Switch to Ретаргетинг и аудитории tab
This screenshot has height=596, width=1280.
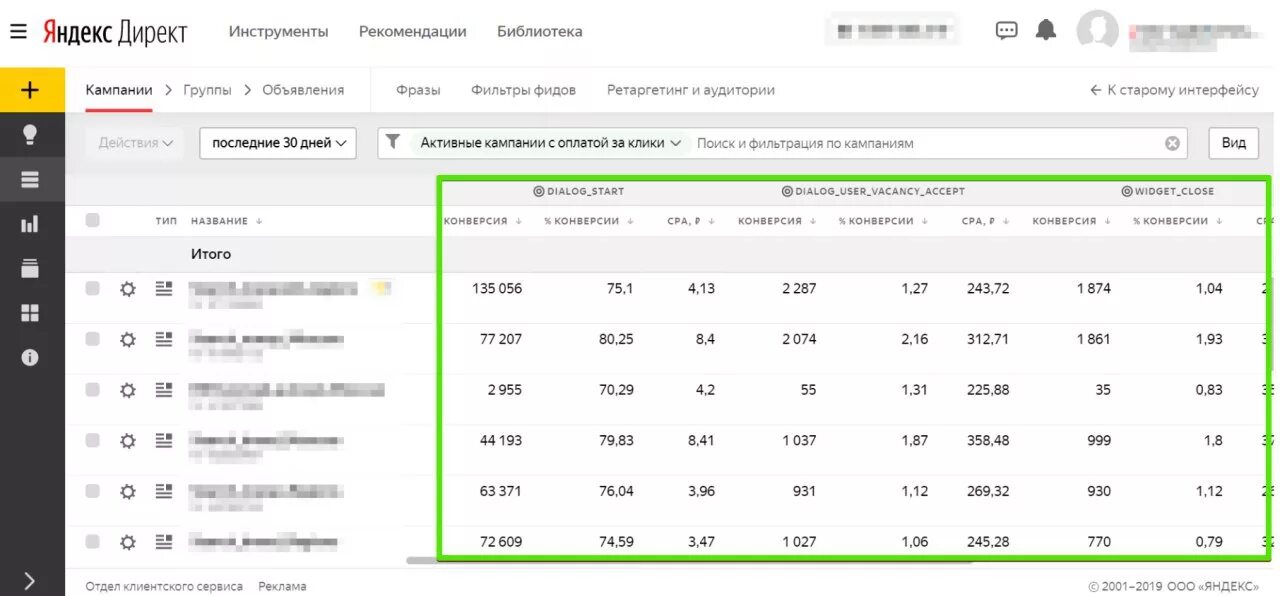(691, 90)
